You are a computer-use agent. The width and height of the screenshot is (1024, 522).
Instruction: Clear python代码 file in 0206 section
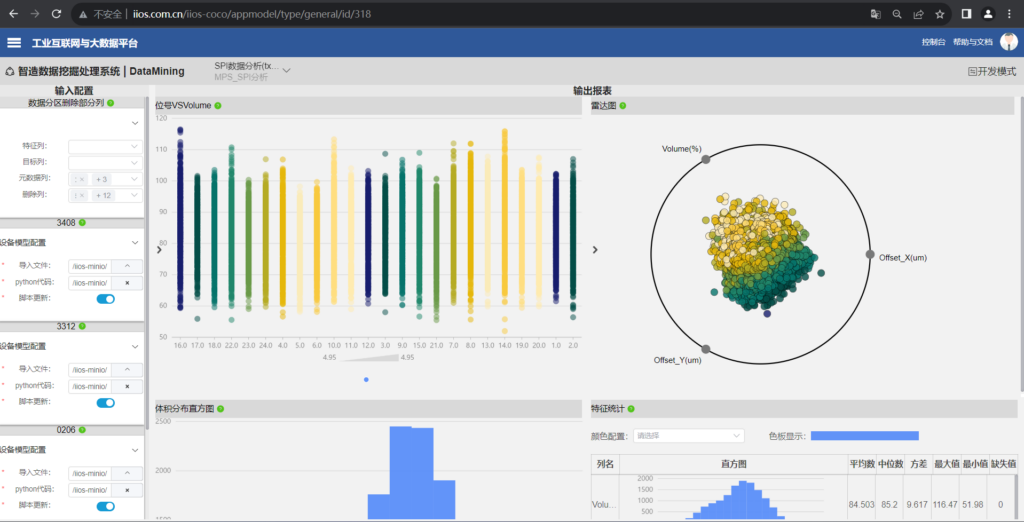(127, 489)
